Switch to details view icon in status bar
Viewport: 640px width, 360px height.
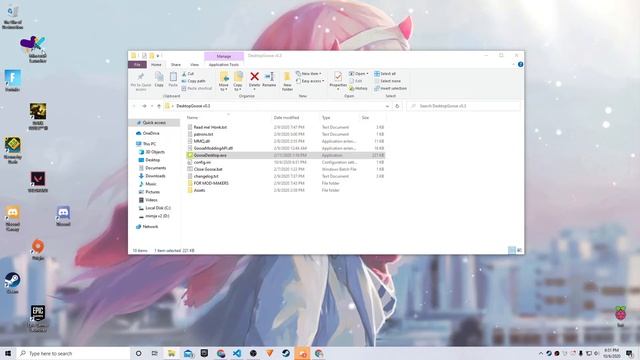(511, 250)
